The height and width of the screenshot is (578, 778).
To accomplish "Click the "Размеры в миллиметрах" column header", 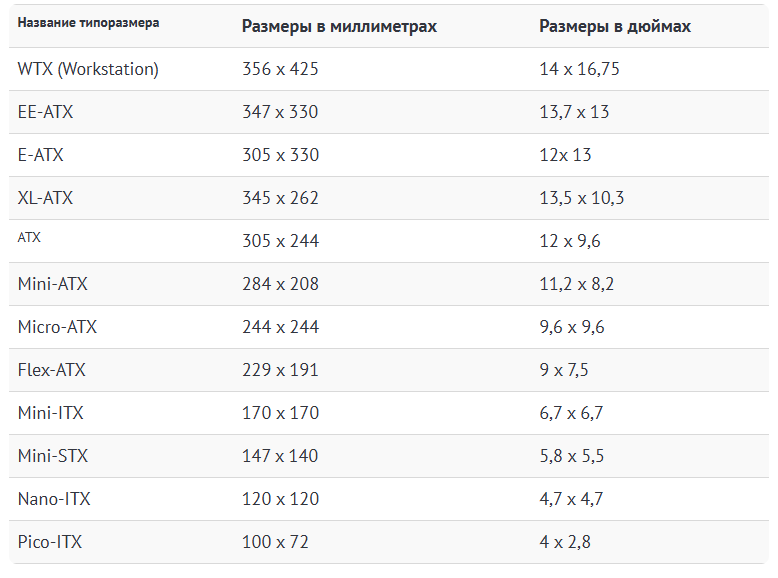I will (x=339, y=26).
